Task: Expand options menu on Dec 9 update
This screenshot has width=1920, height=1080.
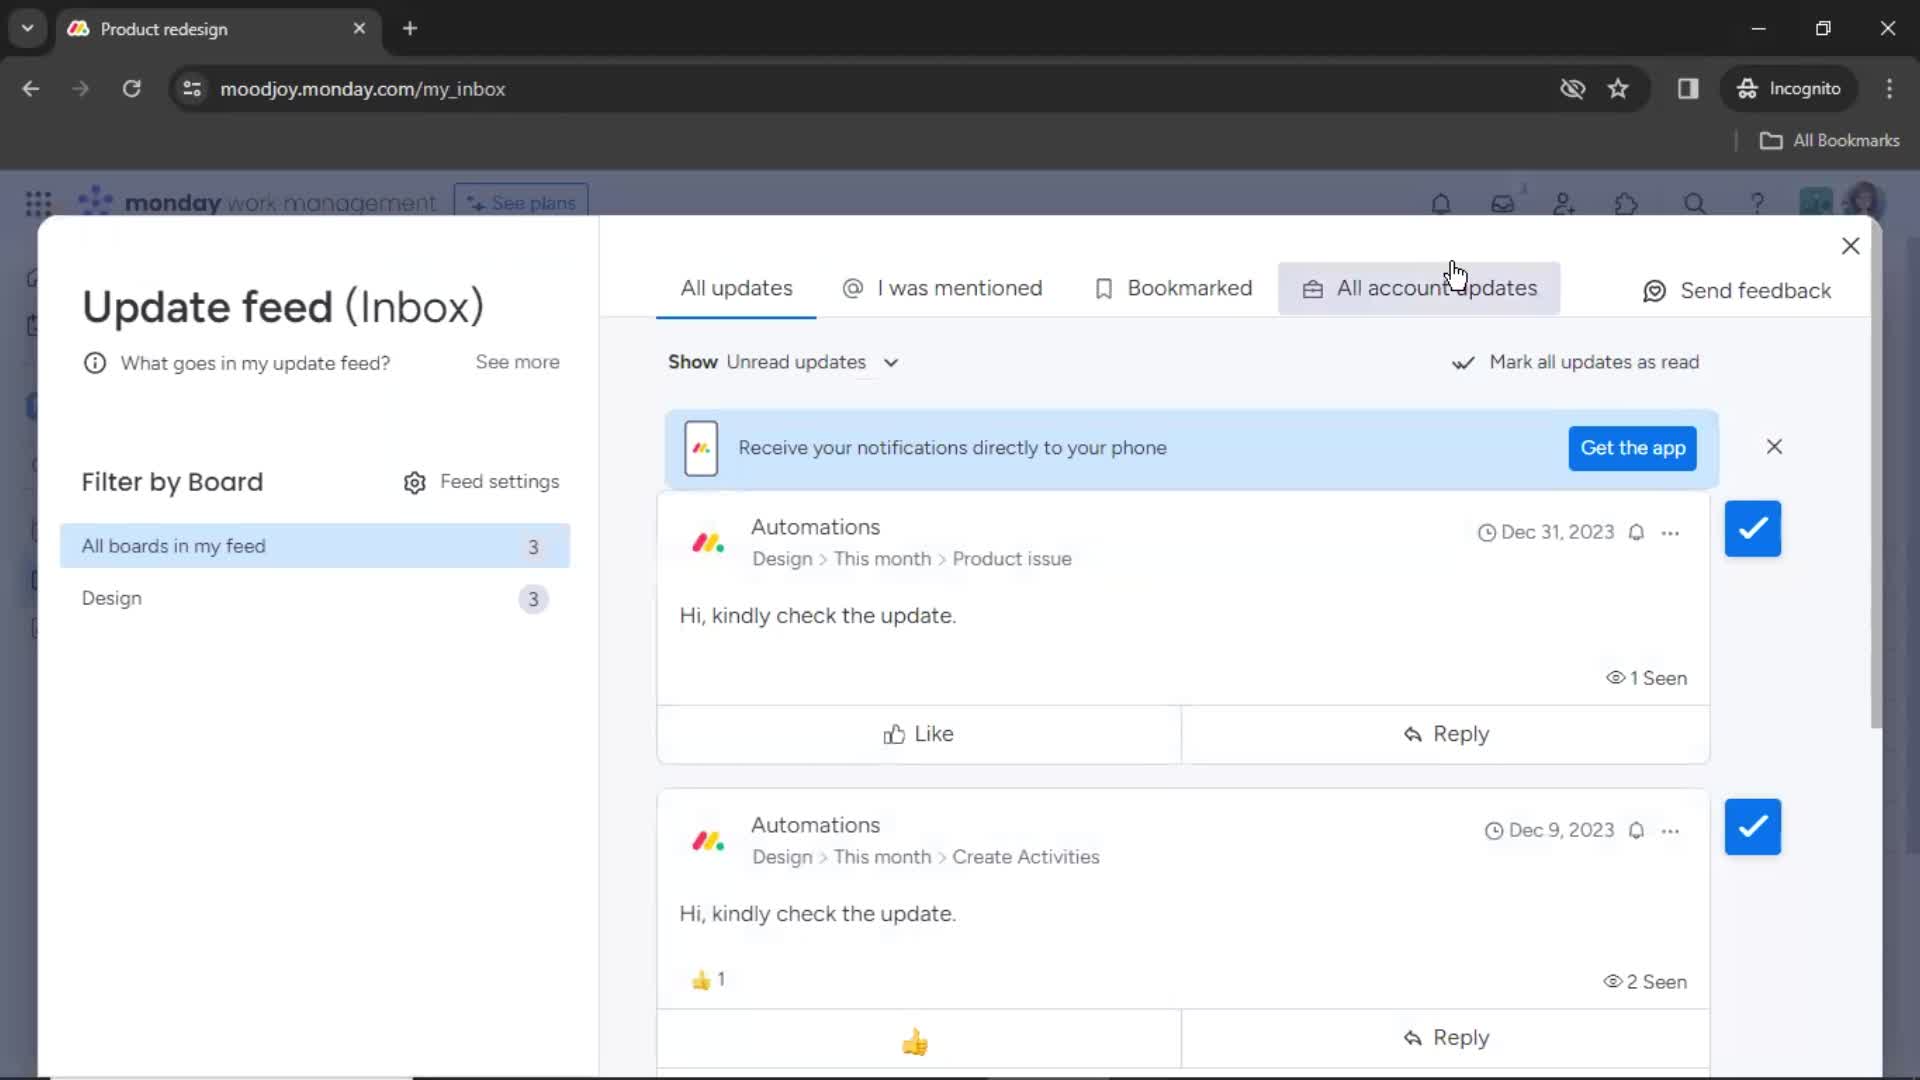Action: [x=1671, y=829]
